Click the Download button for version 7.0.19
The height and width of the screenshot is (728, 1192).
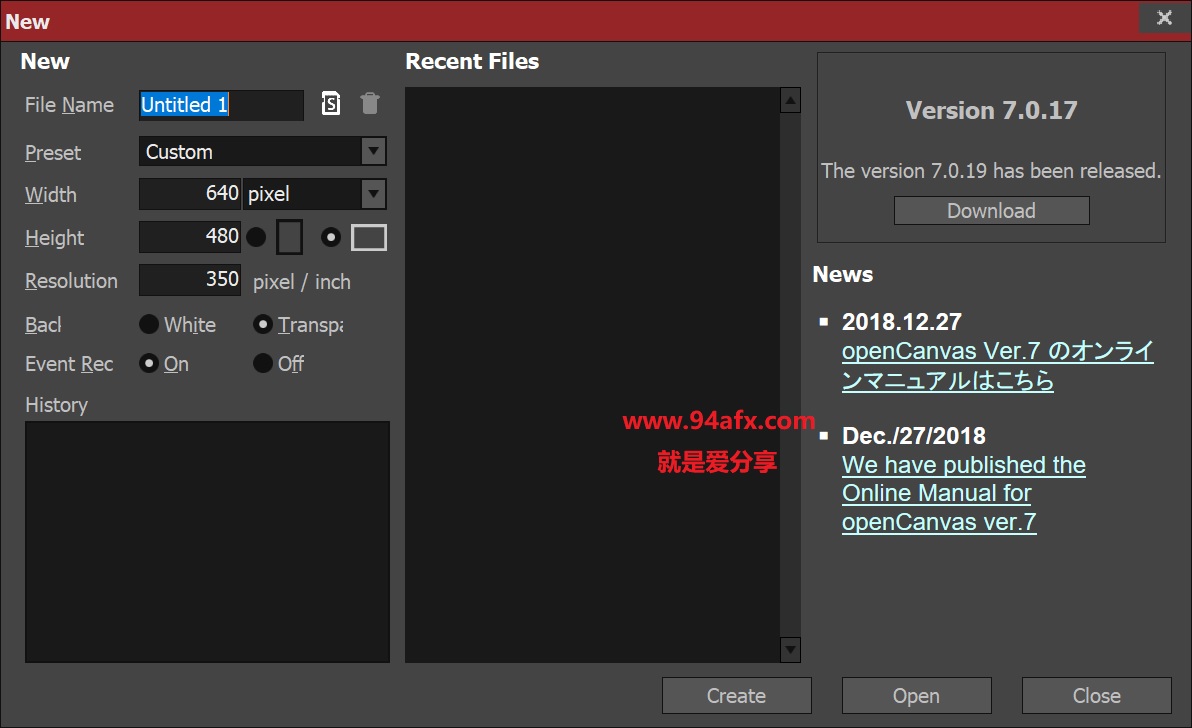pyautogui.click(x=991, y=210)
